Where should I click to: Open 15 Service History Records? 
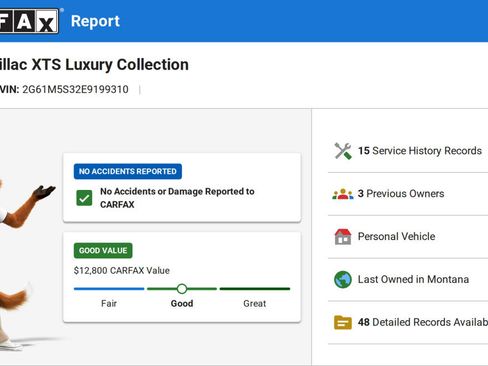(x=408, y=151)
